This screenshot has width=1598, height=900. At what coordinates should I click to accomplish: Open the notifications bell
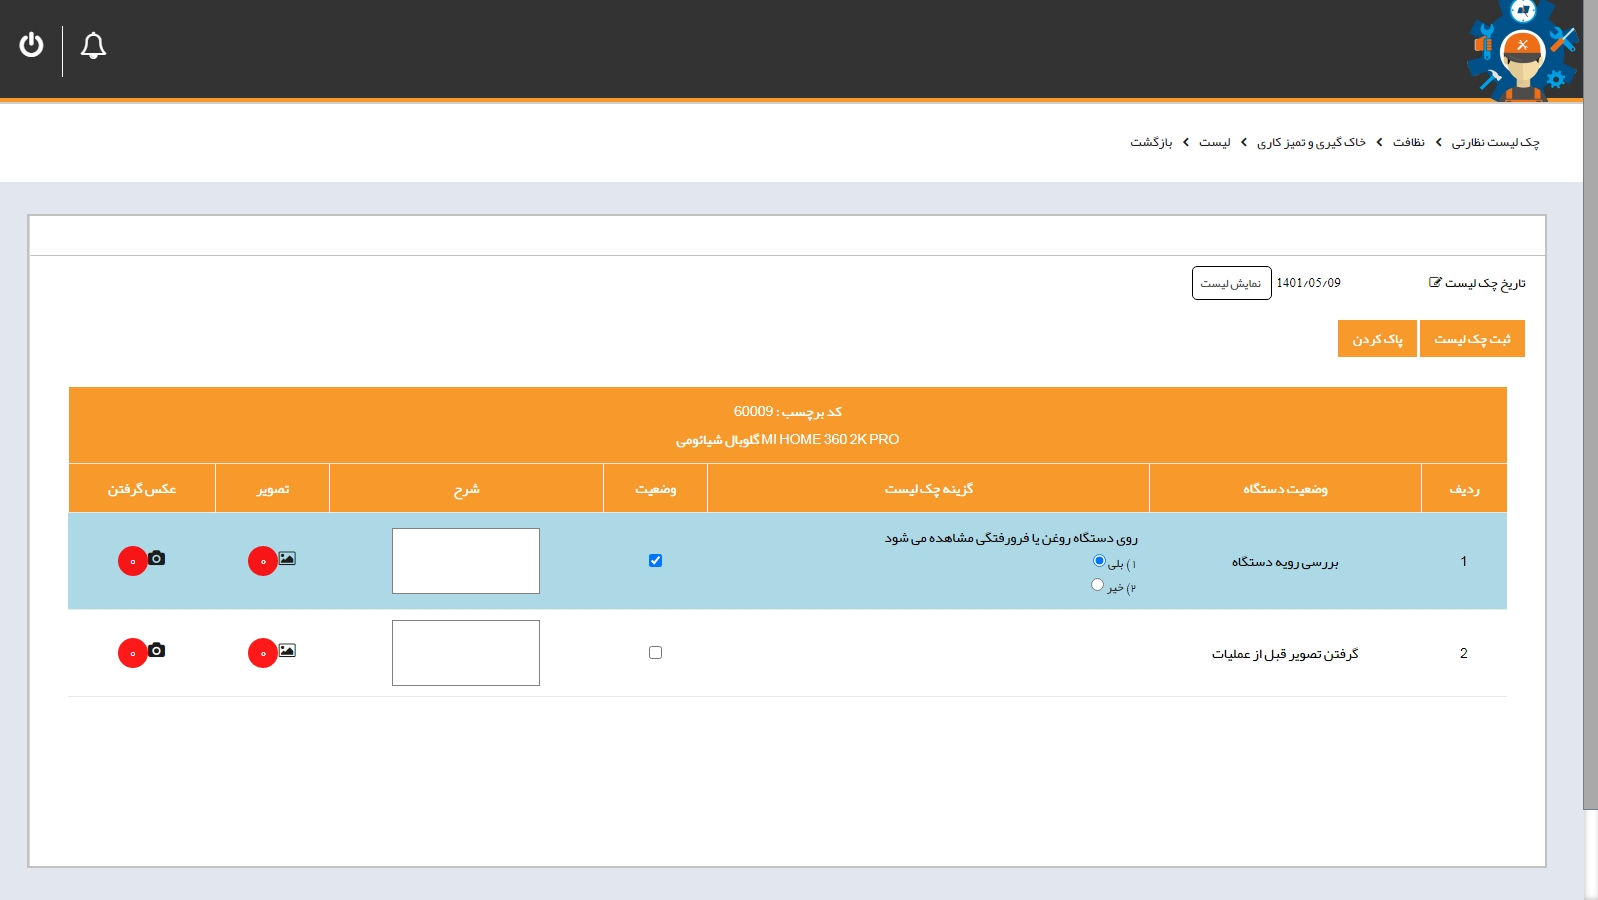click(93, 46)
